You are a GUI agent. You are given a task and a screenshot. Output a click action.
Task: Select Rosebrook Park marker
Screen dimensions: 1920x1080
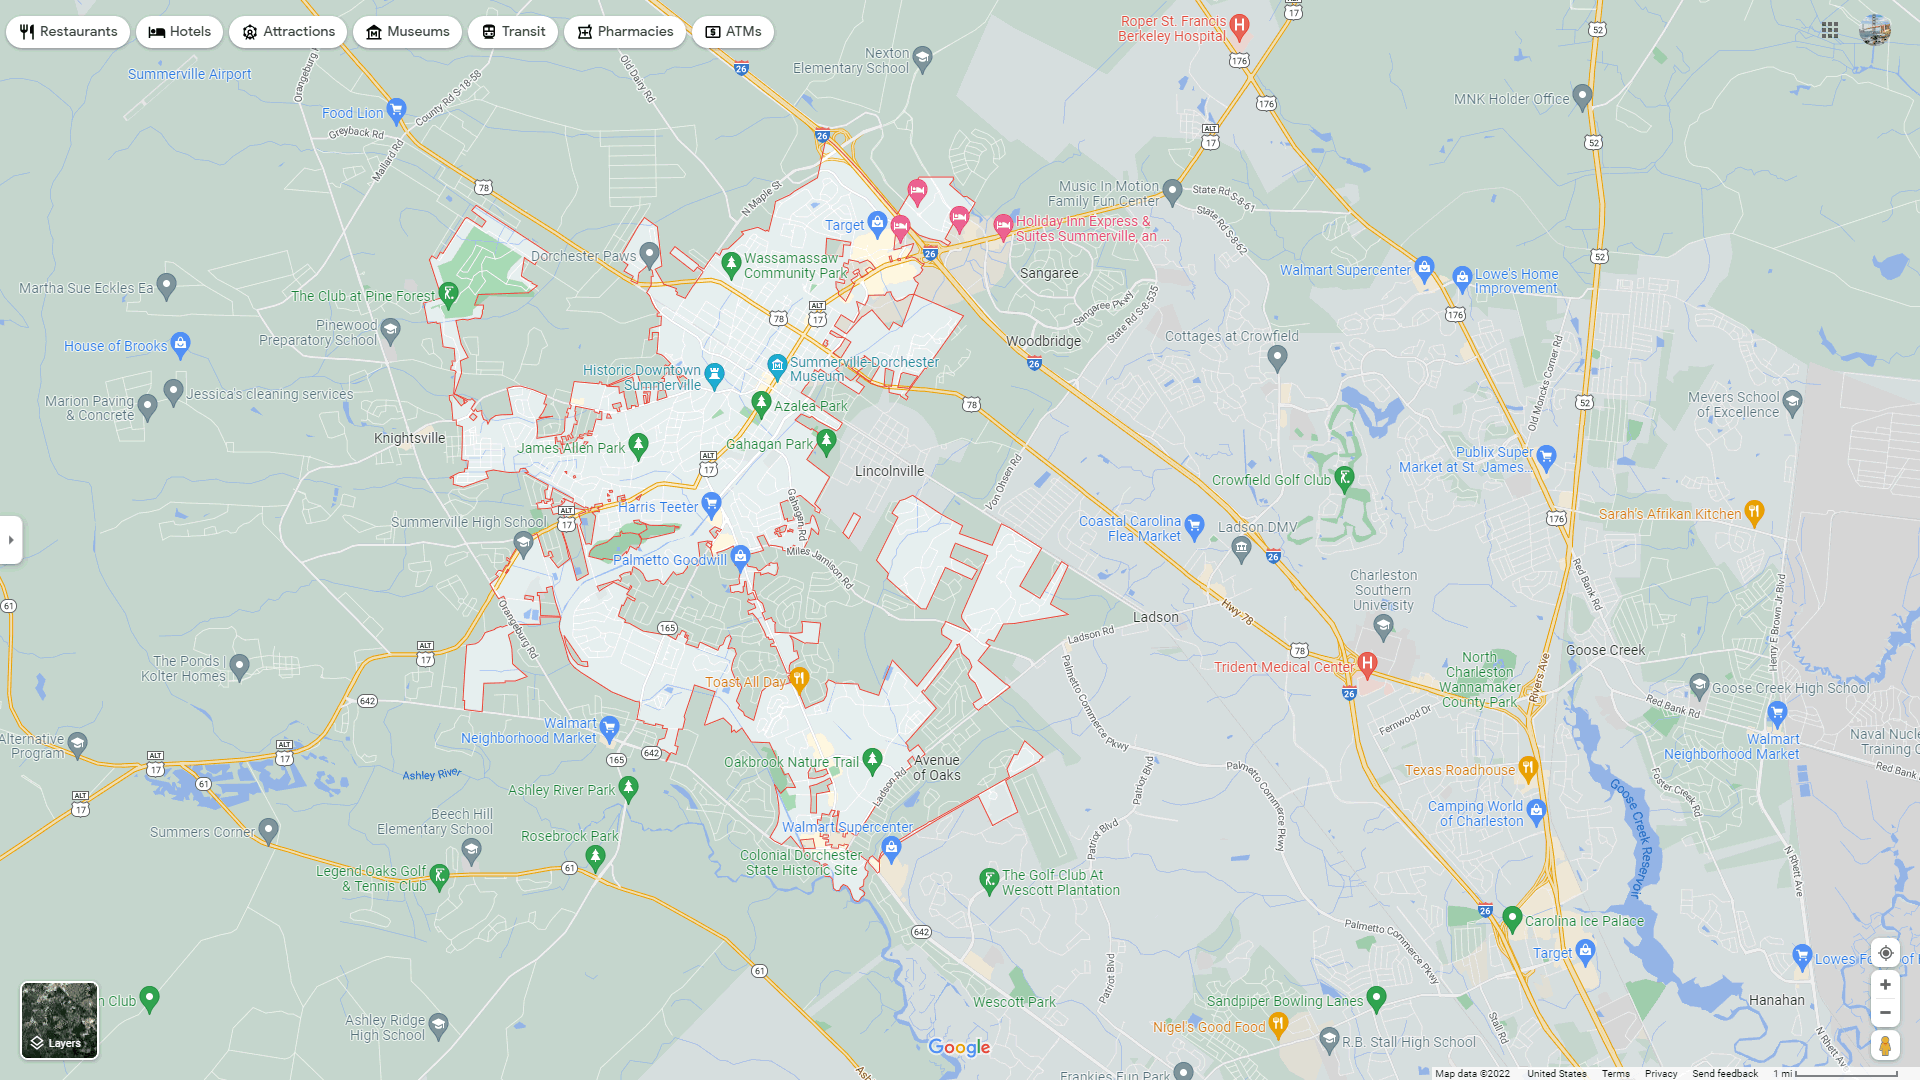(596, 856)
